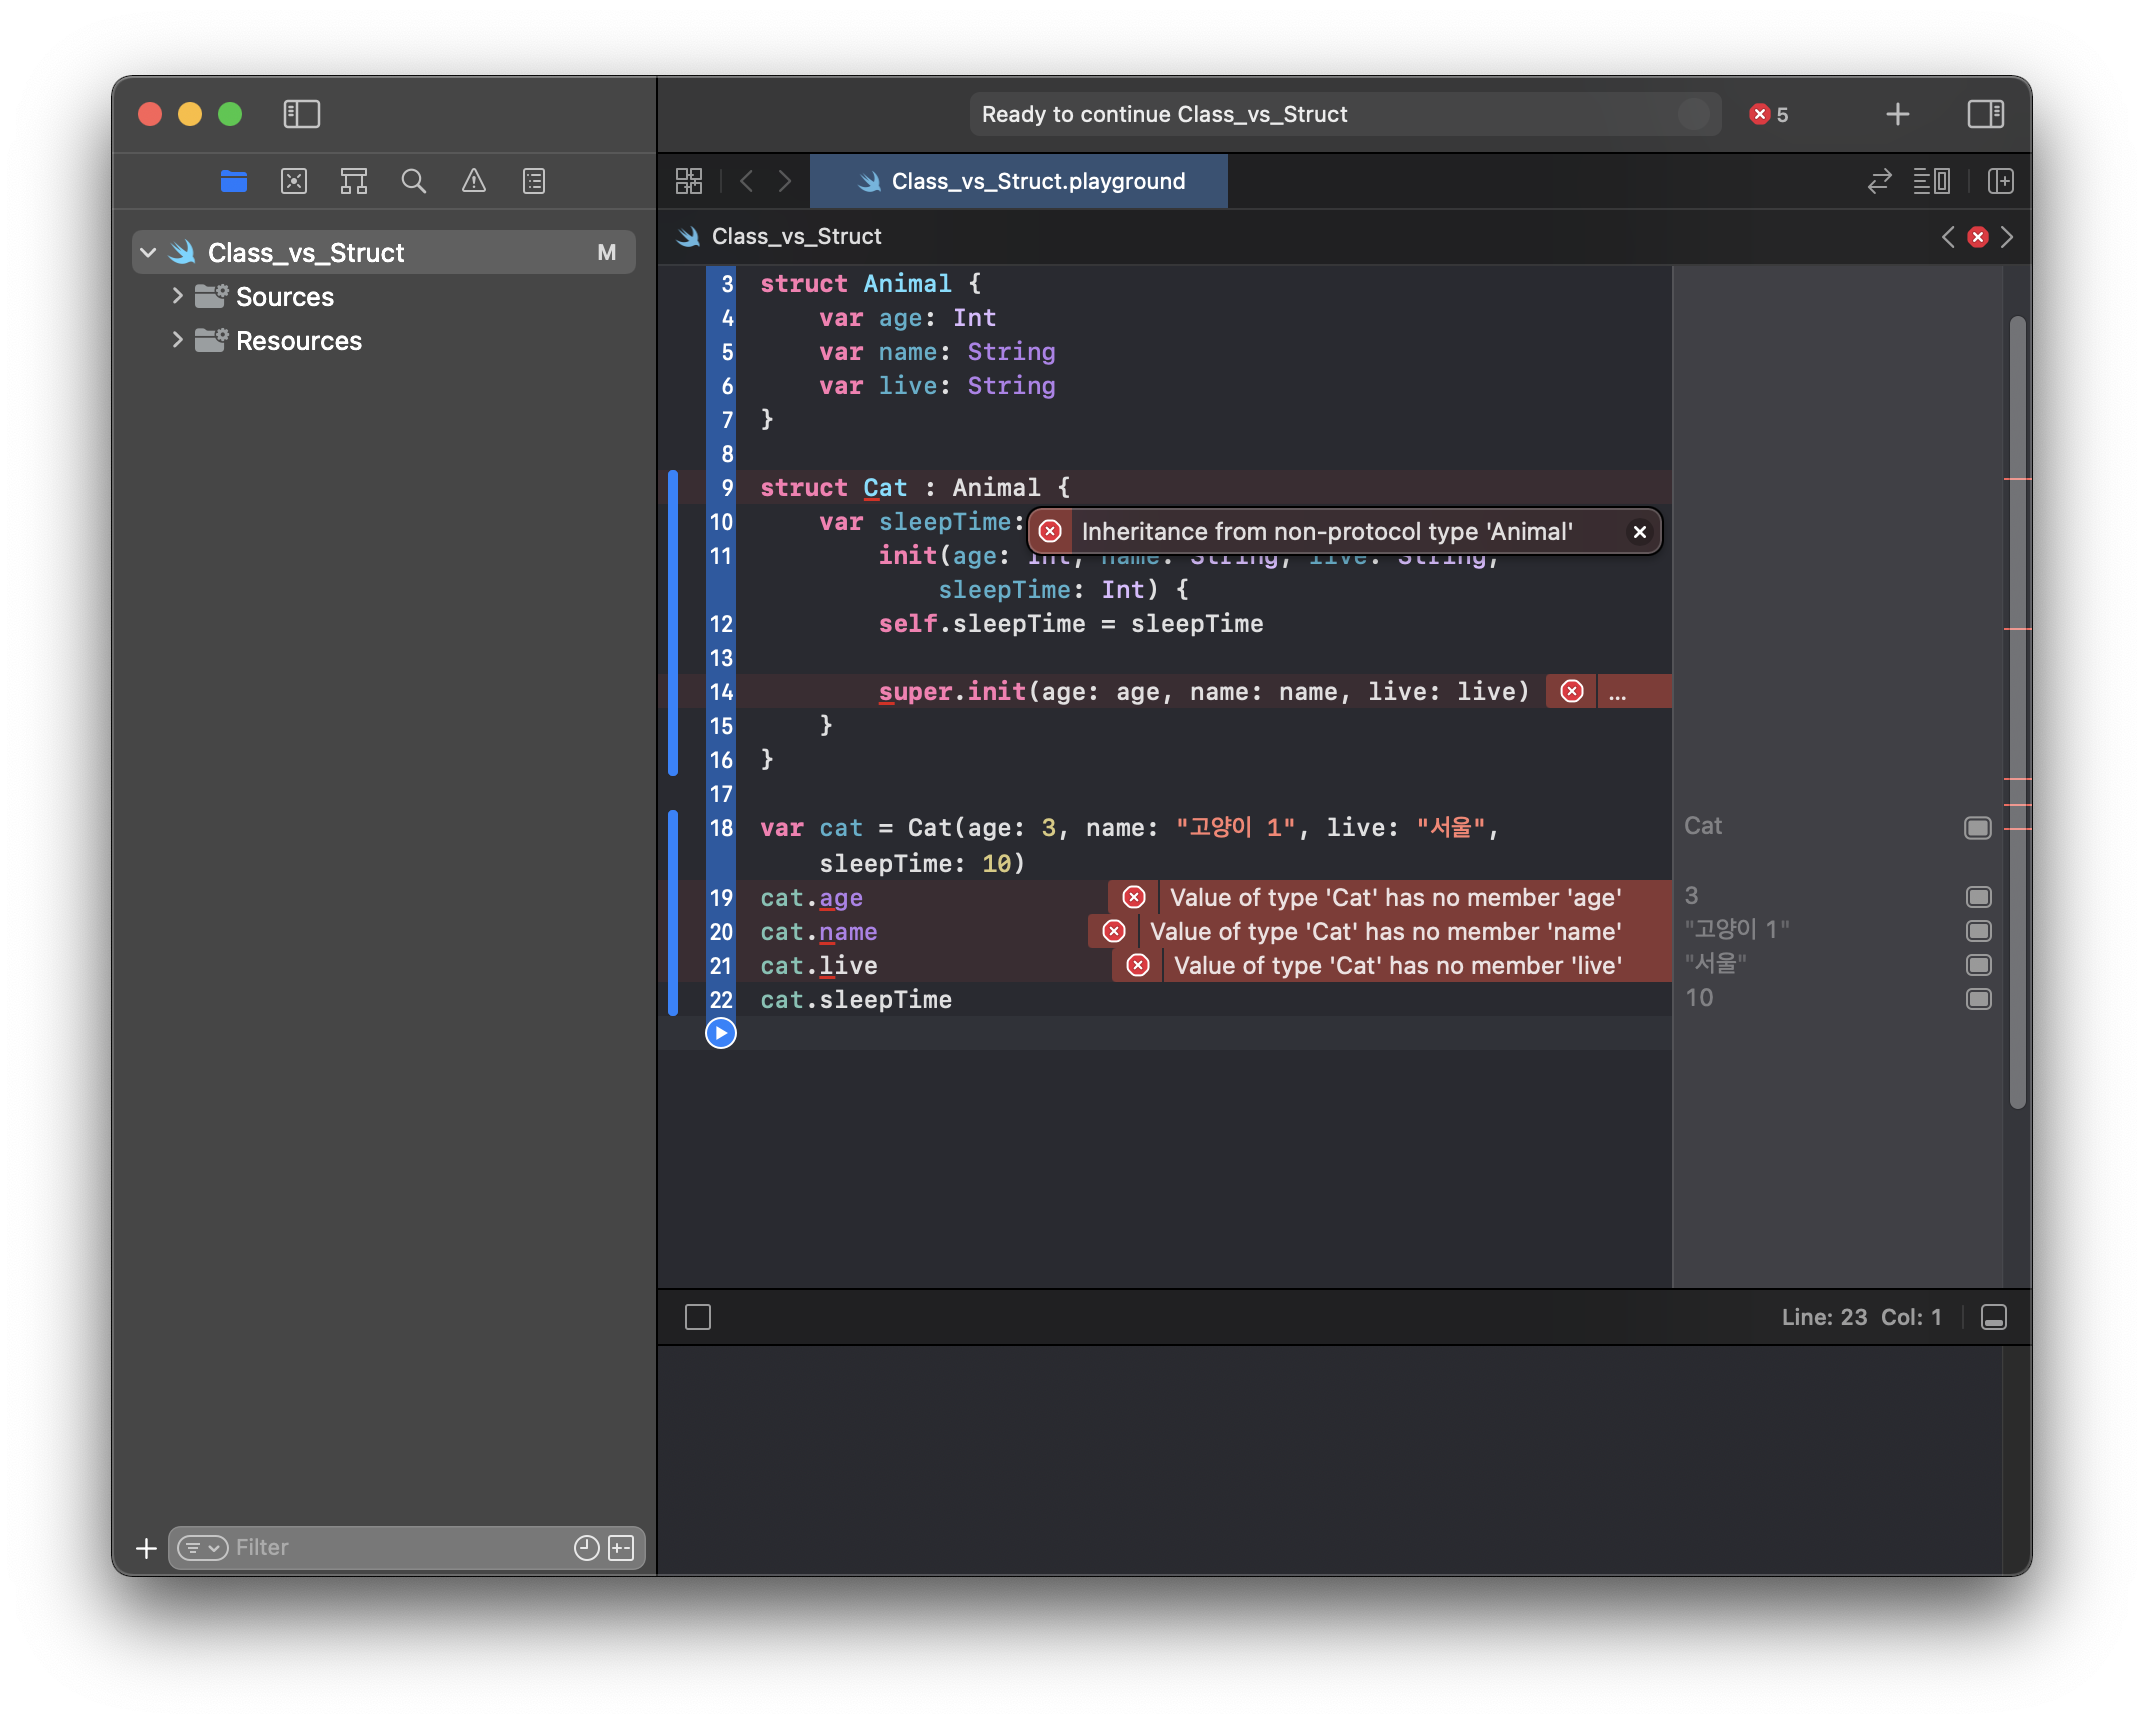Open the source control navigator icon

(293, 181)
